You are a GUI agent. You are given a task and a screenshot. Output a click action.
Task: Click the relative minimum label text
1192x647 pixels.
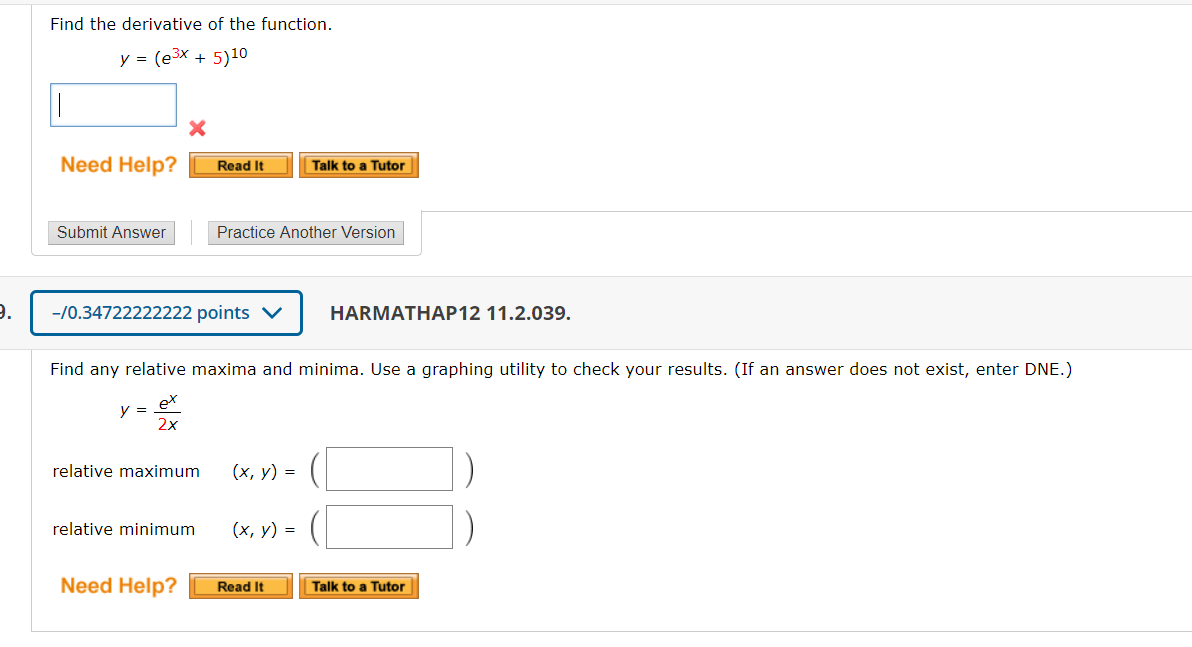[123, 528]
